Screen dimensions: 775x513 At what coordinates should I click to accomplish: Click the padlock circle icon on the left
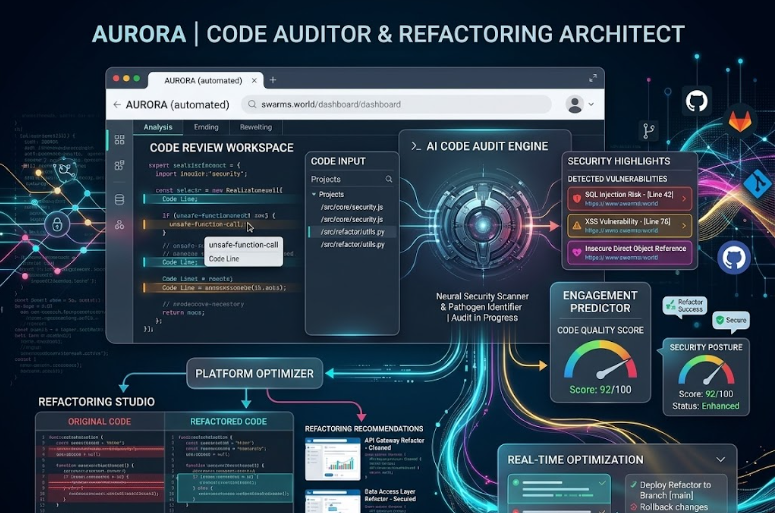click(x=57, y=224)
